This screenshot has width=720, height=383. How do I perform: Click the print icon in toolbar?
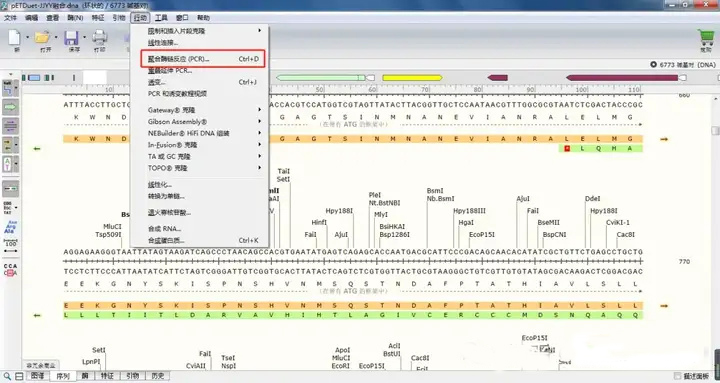coord(100,38)
